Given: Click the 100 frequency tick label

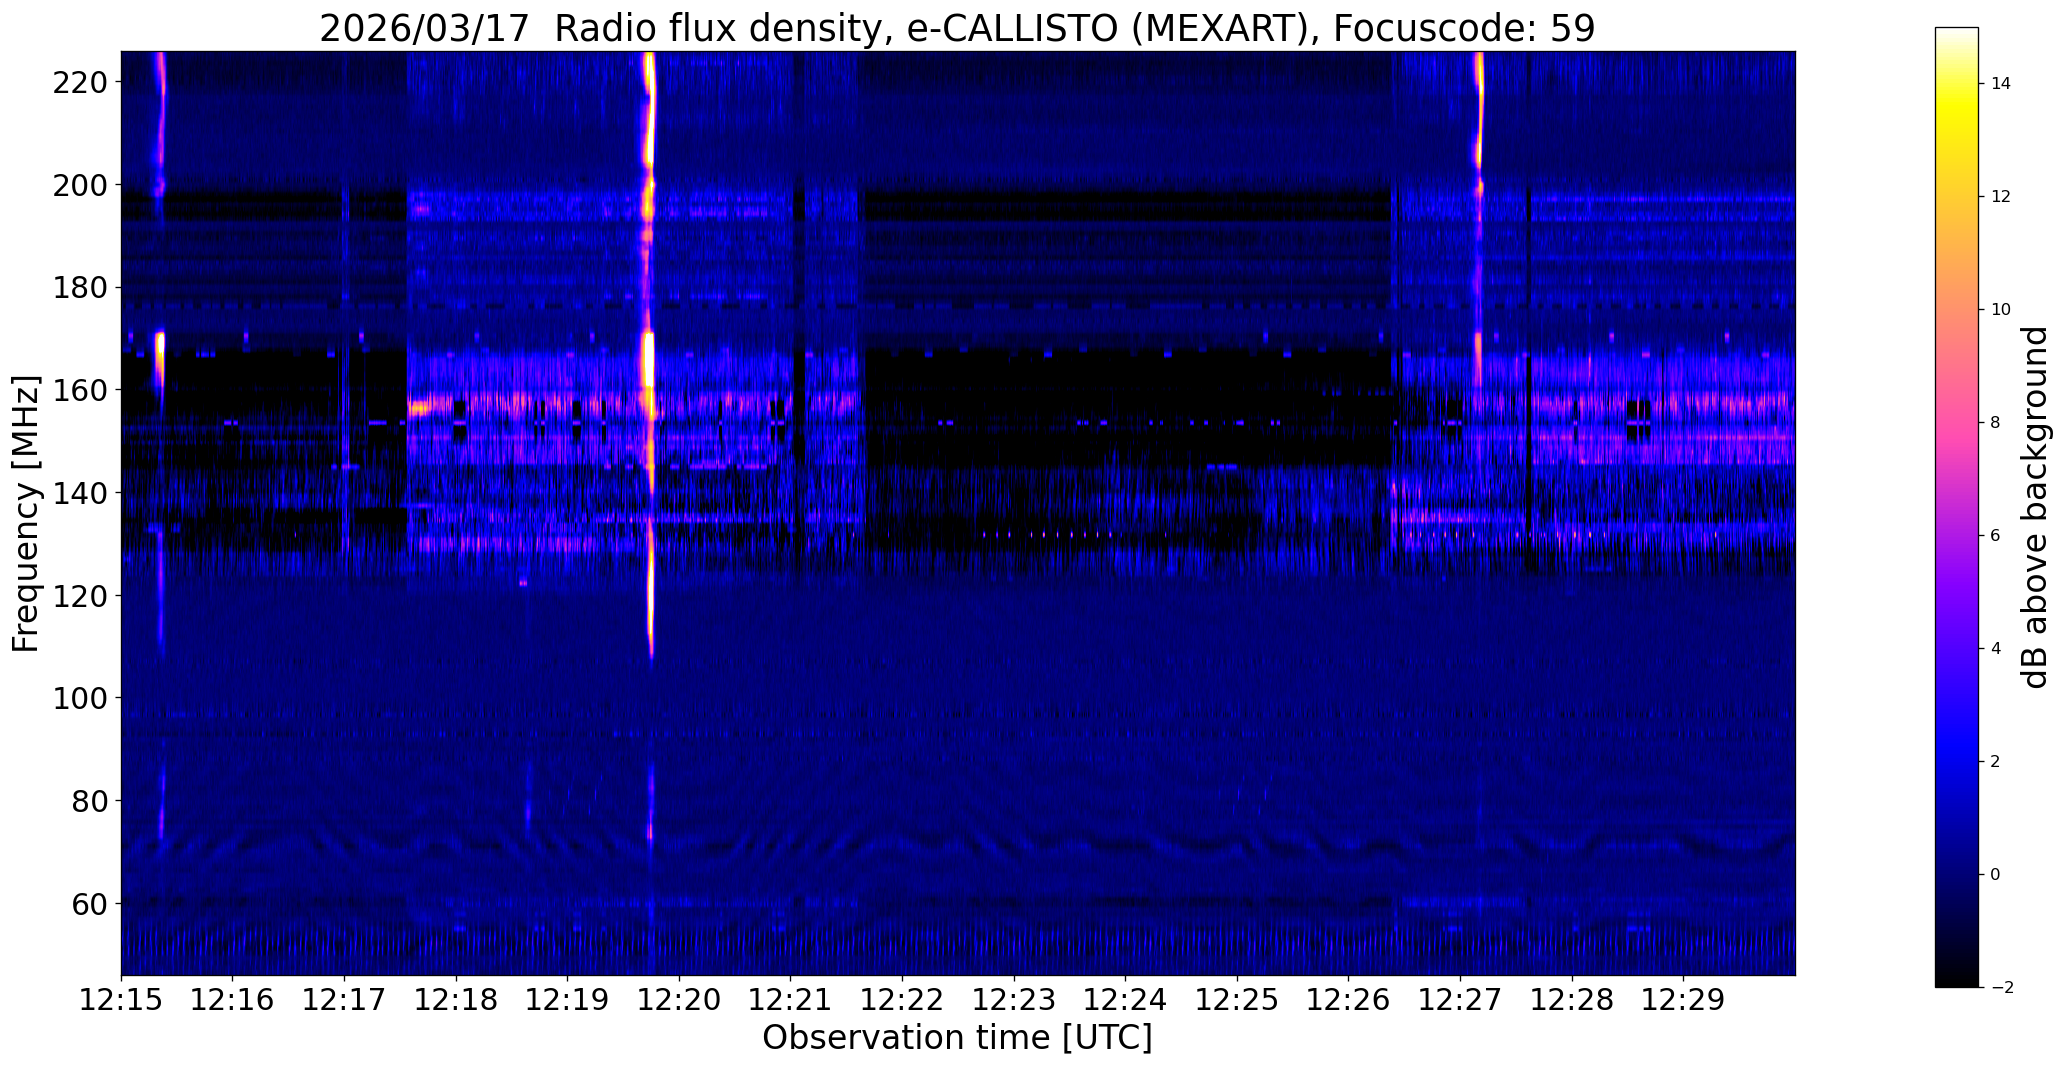Looking at the screenshot, I should click(79, 698).
